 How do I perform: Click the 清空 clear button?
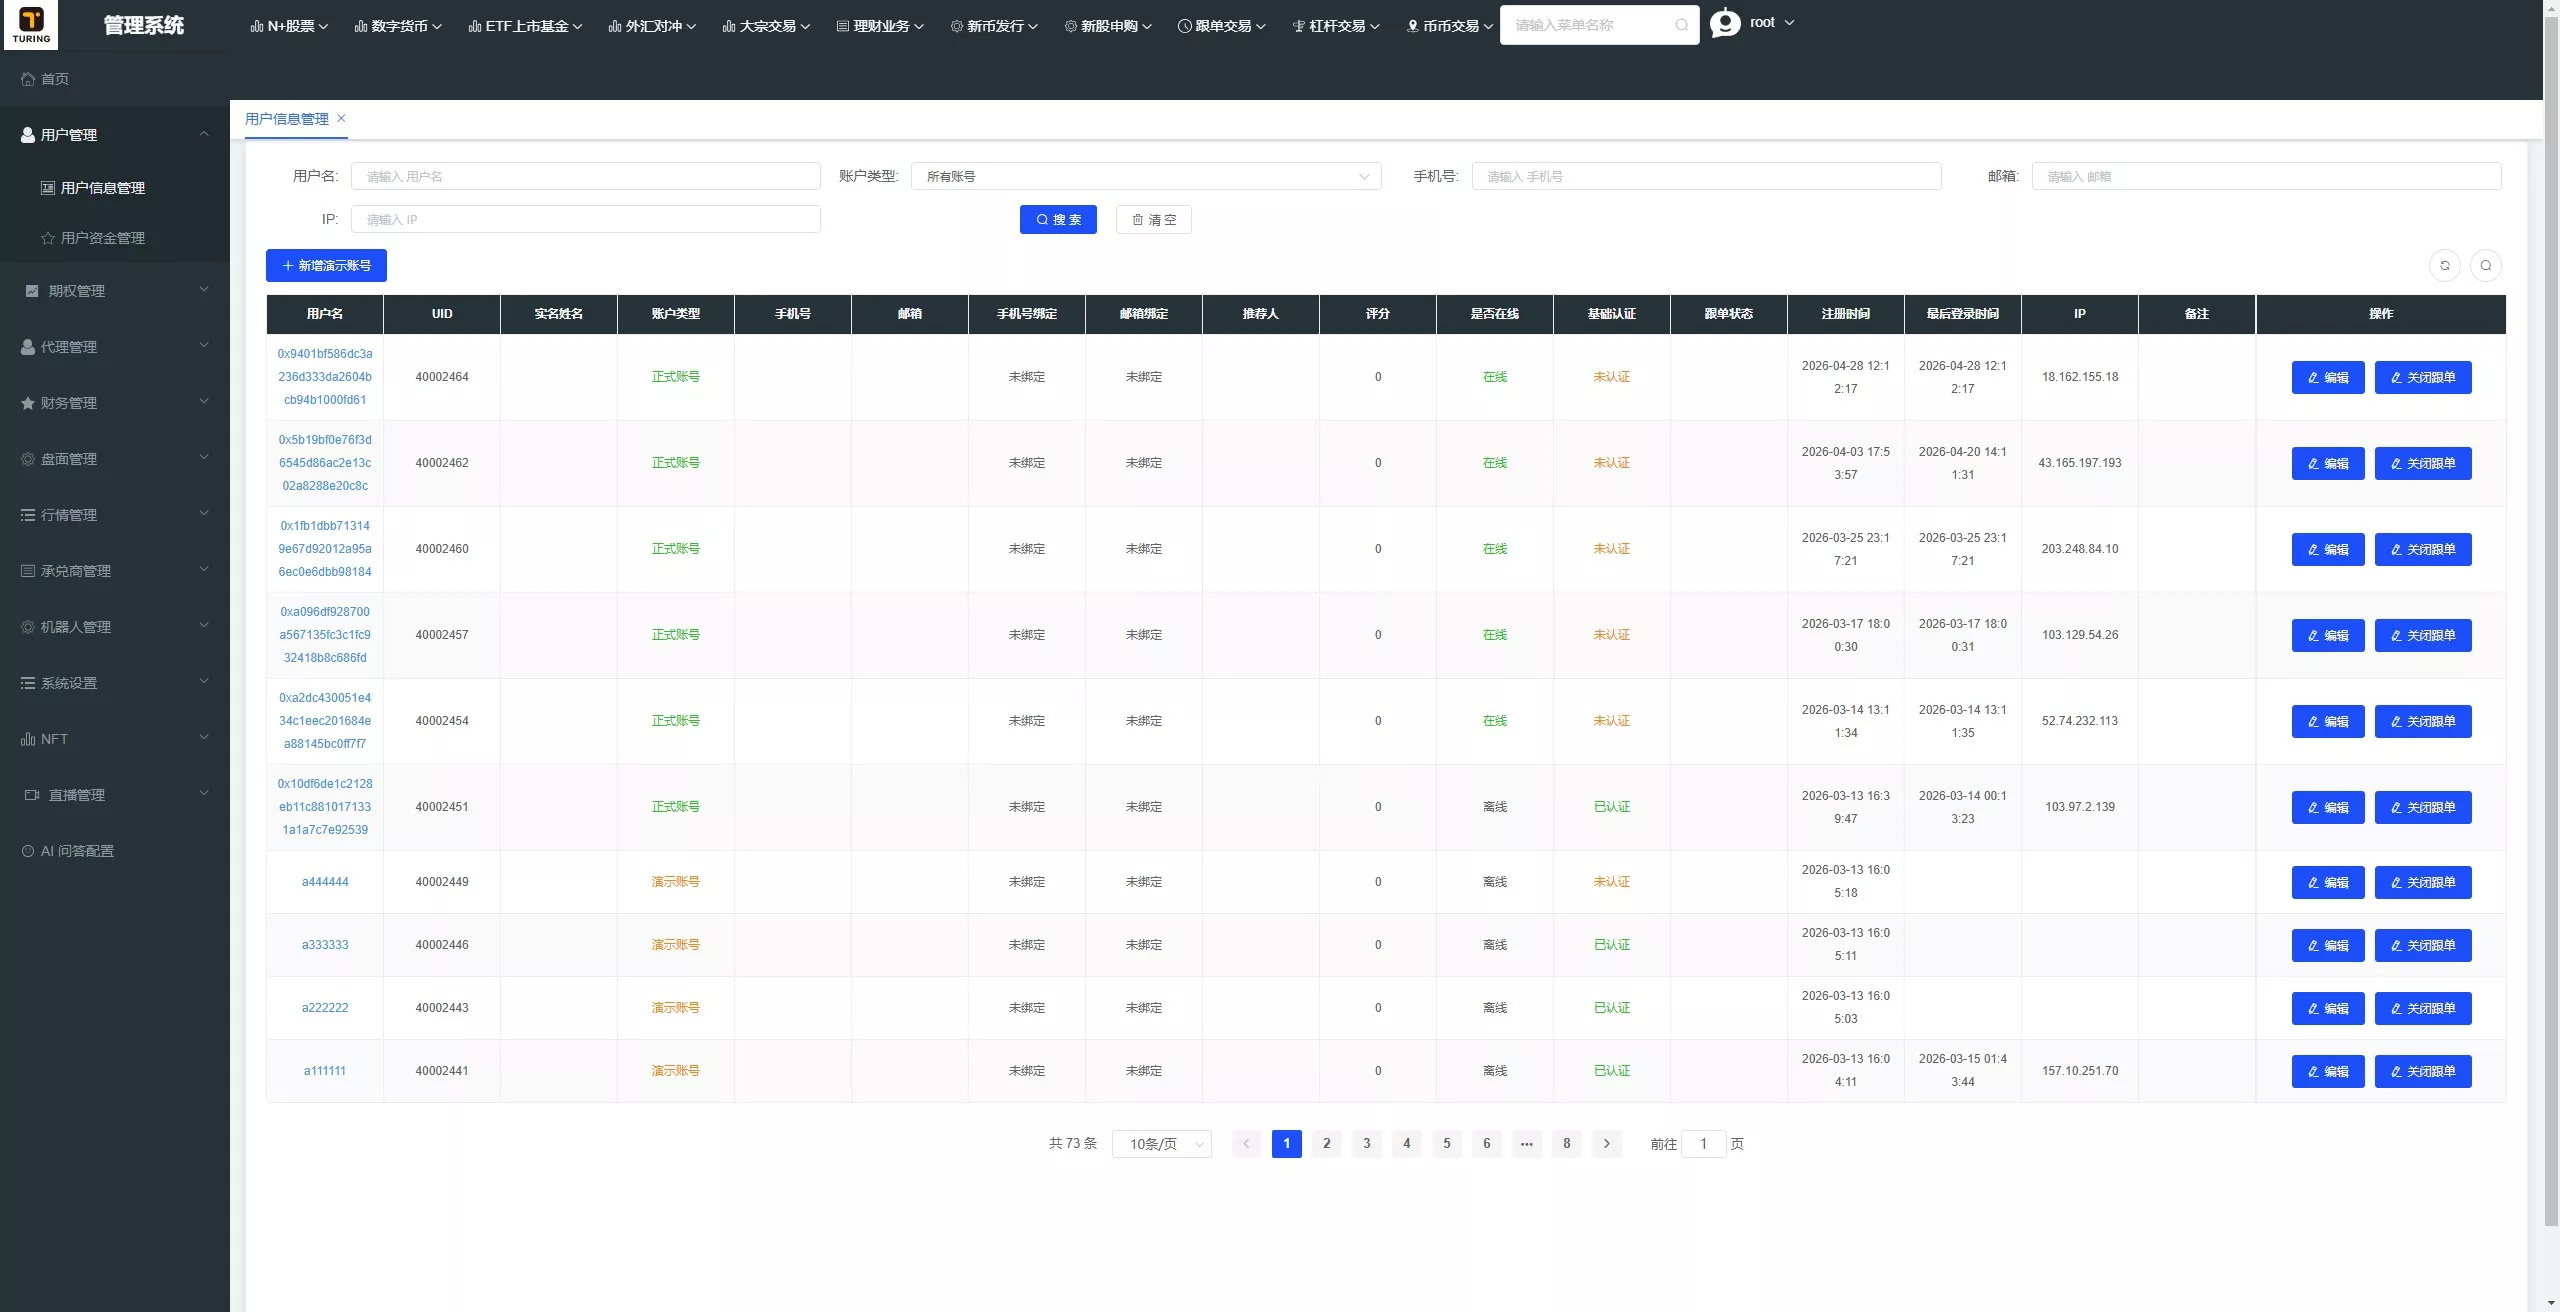click(1154, 219)
